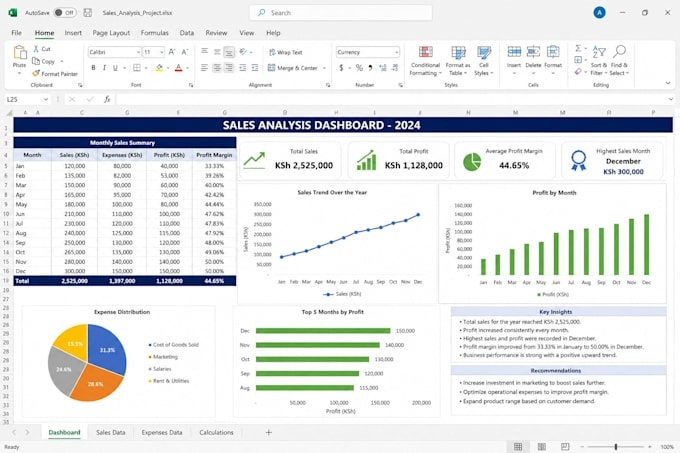The width and height of the screenshot is (680, 453).
Task: Click the Insert cells icon
Action: 514,52
